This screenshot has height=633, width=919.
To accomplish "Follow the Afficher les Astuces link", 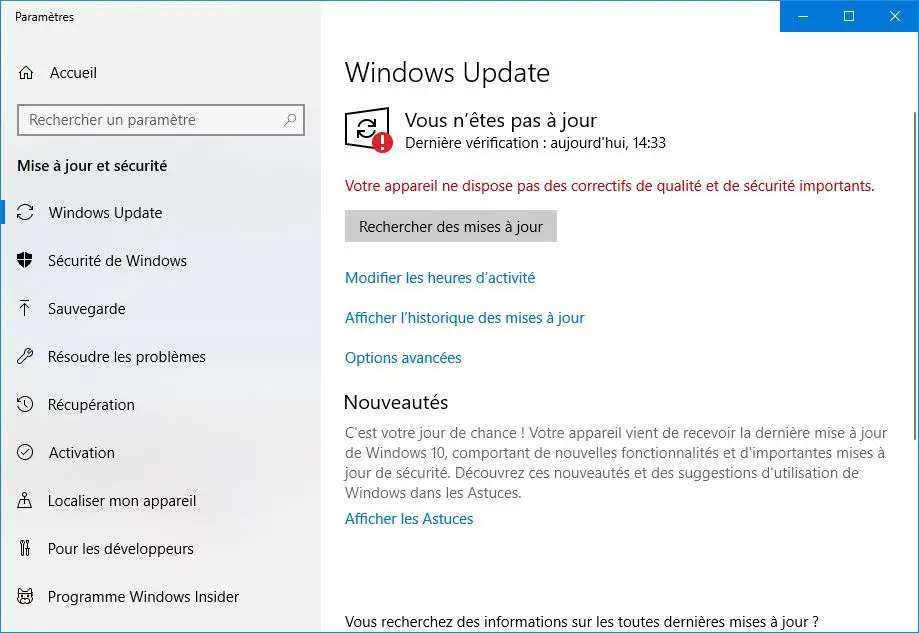I will coord(409,519).
